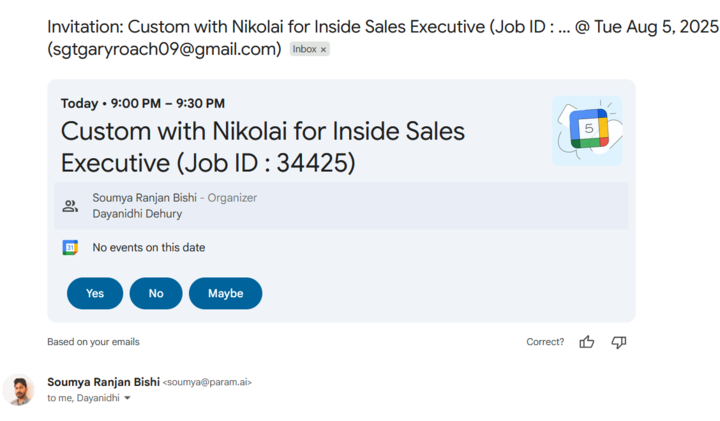Screen dimensions: 720x421
Task: Expand recipient details arrow after Dayanidhi
Action: [x=127, y=399]
